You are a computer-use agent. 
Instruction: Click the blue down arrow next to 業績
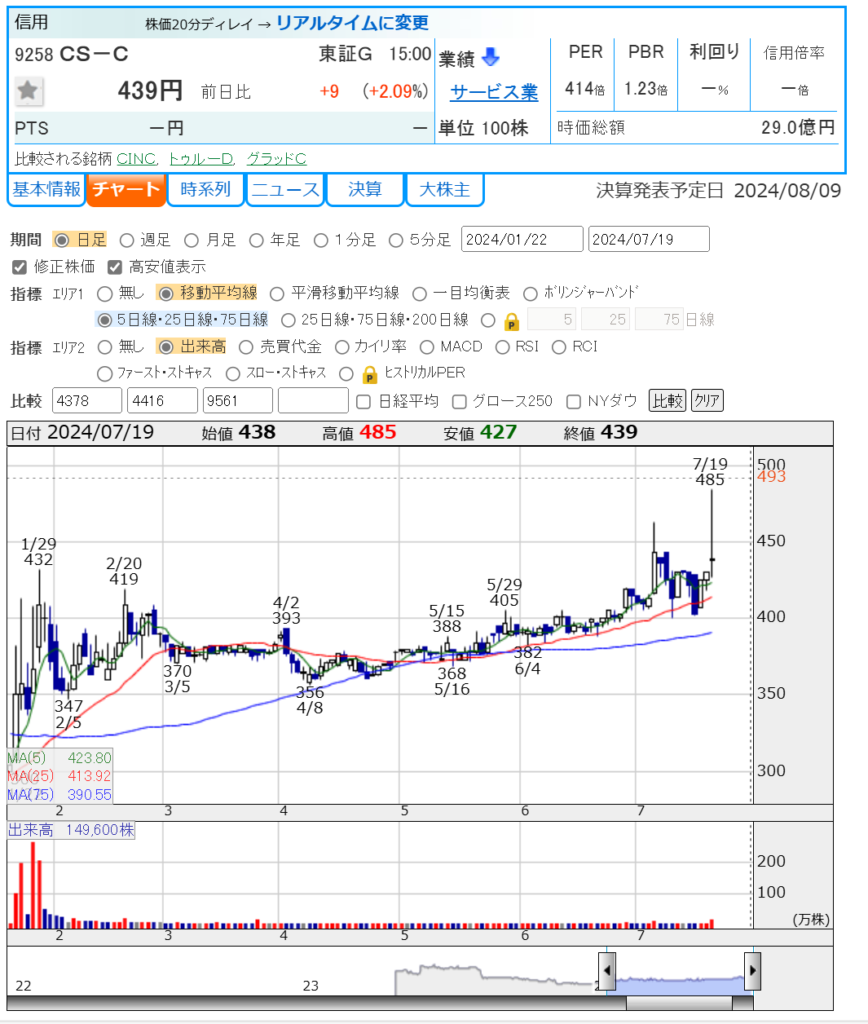pos(490,56)
